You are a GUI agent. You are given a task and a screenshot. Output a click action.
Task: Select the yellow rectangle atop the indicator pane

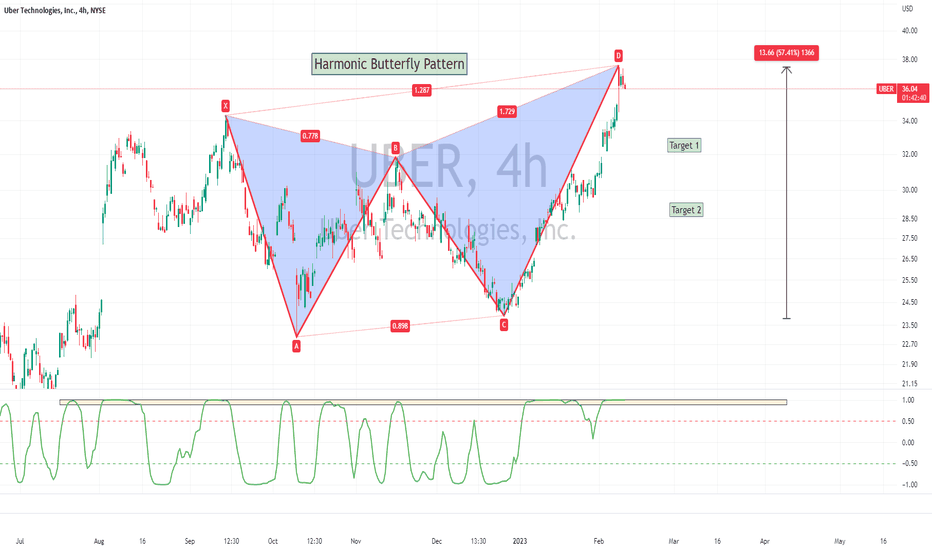[423, 403]
